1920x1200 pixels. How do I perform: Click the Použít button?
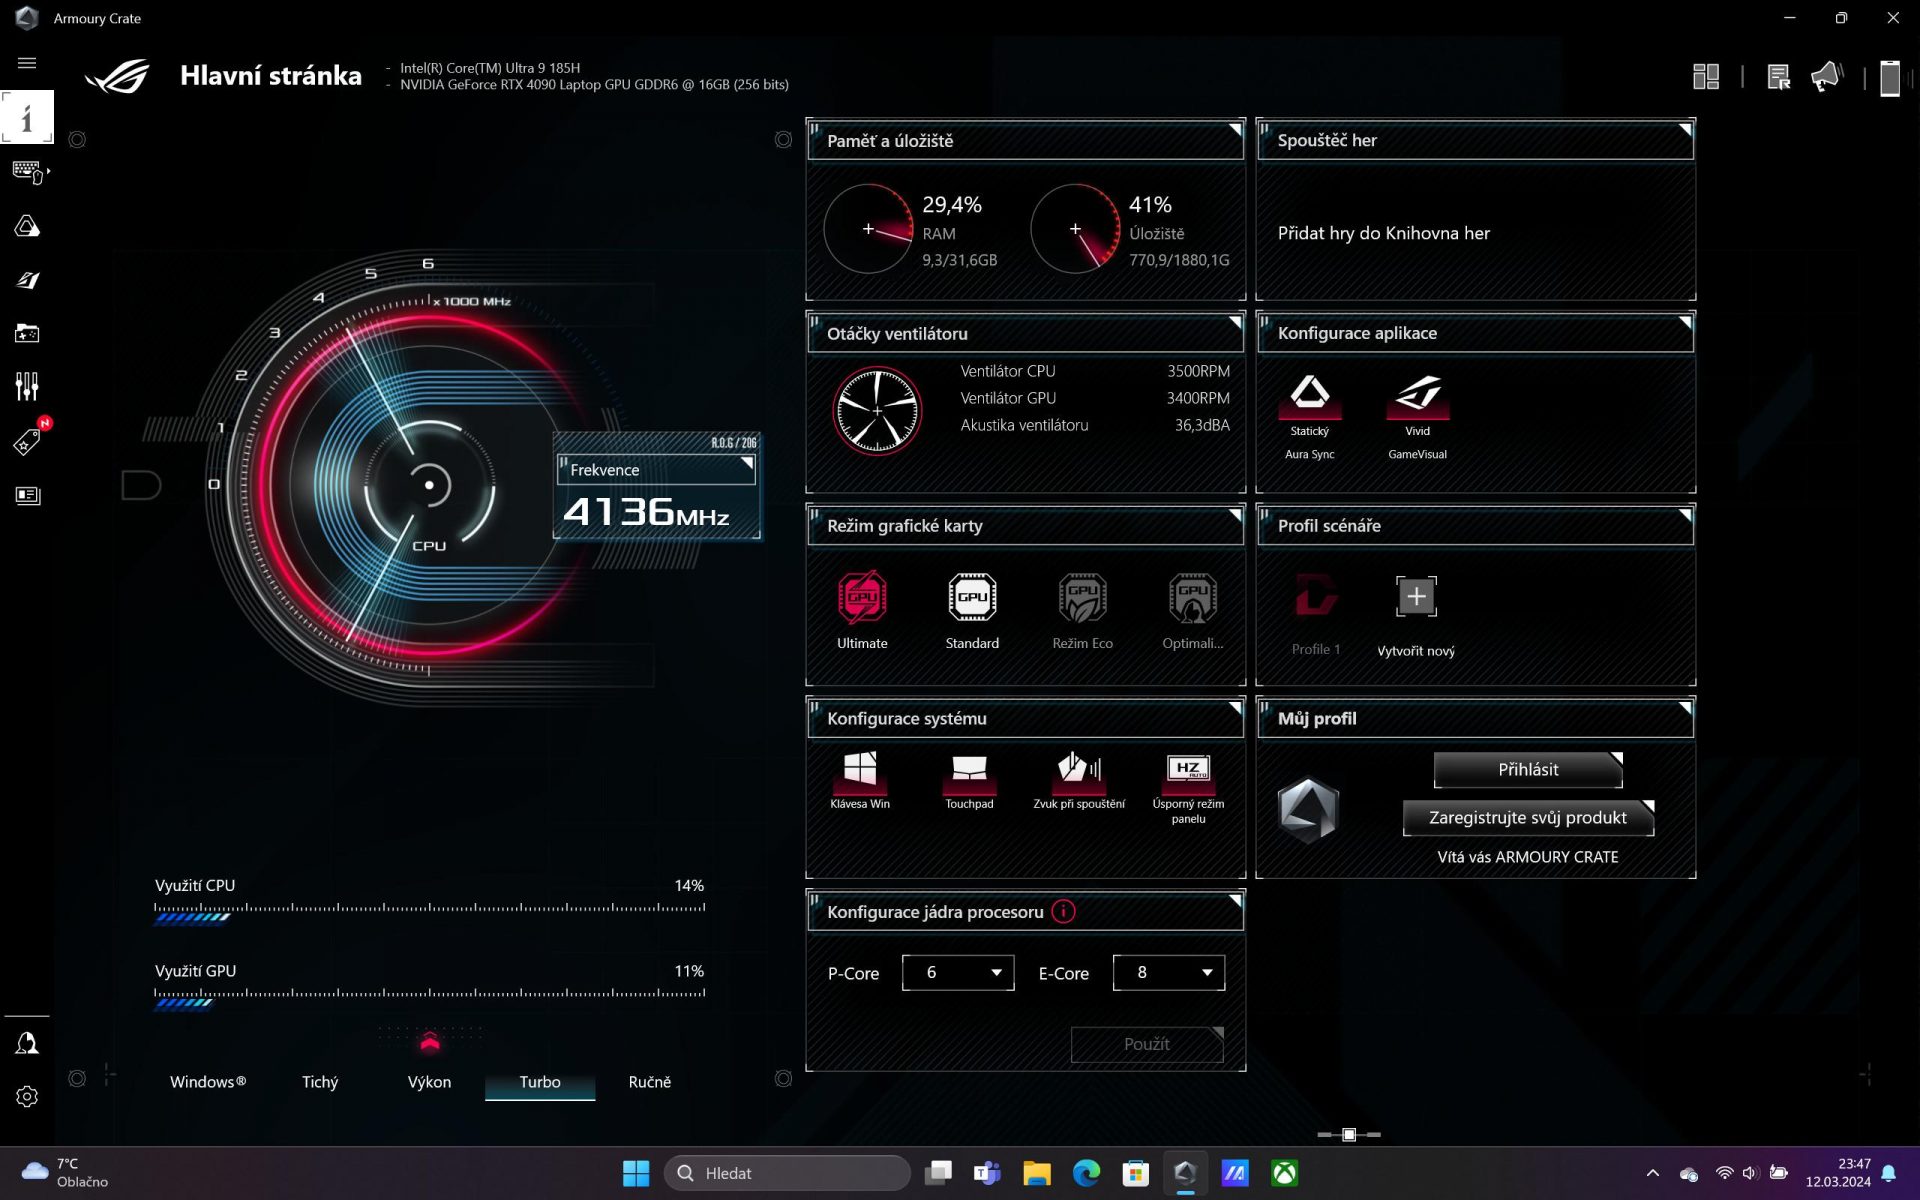pos(1147,1044)
